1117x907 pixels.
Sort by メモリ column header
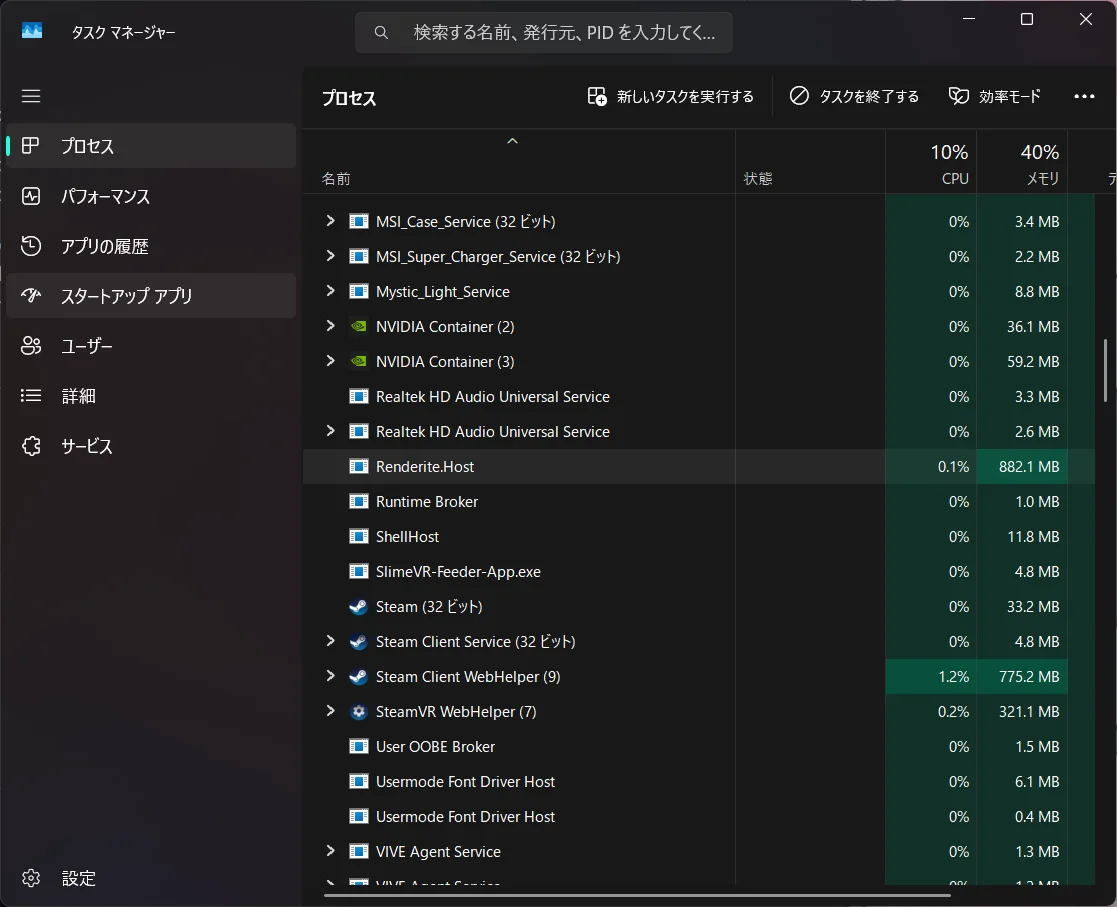[x=1022, y=162]
